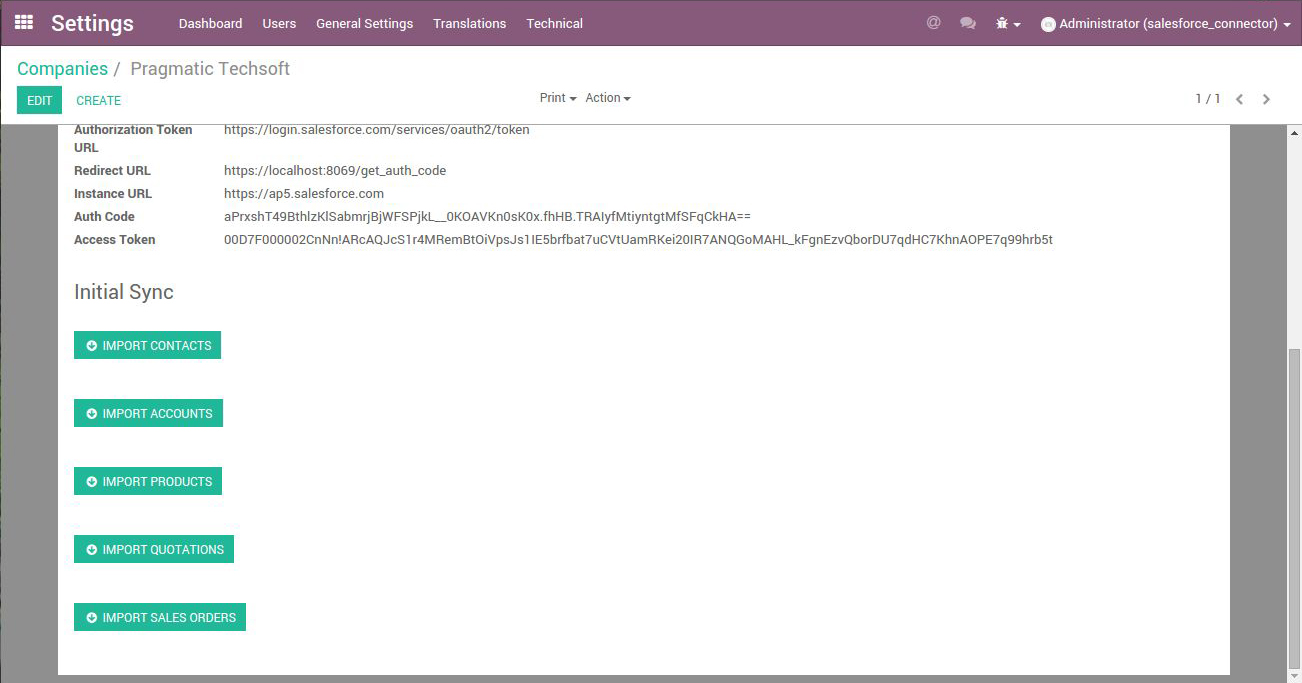The width and height of the screenshot is (1302, 683).
Task: Click the Access Token value
Action: tap(638, 240)
